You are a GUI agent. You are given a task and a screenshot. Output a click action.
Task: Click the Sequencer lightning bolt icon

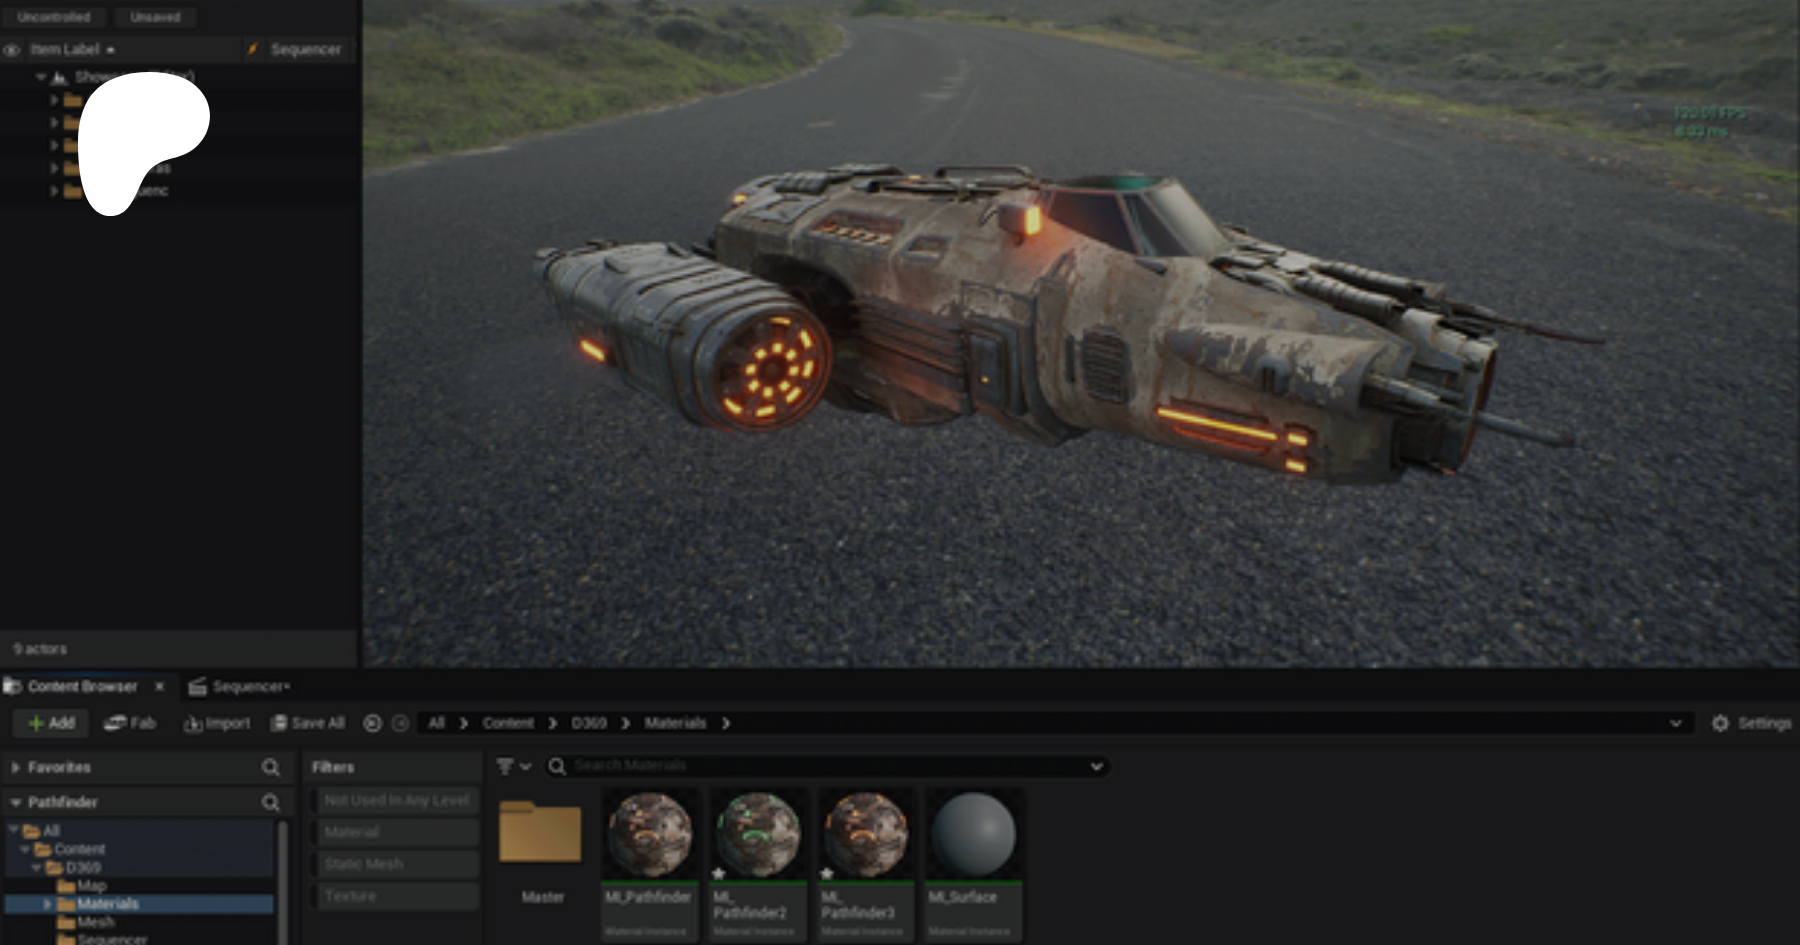click(253, 49)
